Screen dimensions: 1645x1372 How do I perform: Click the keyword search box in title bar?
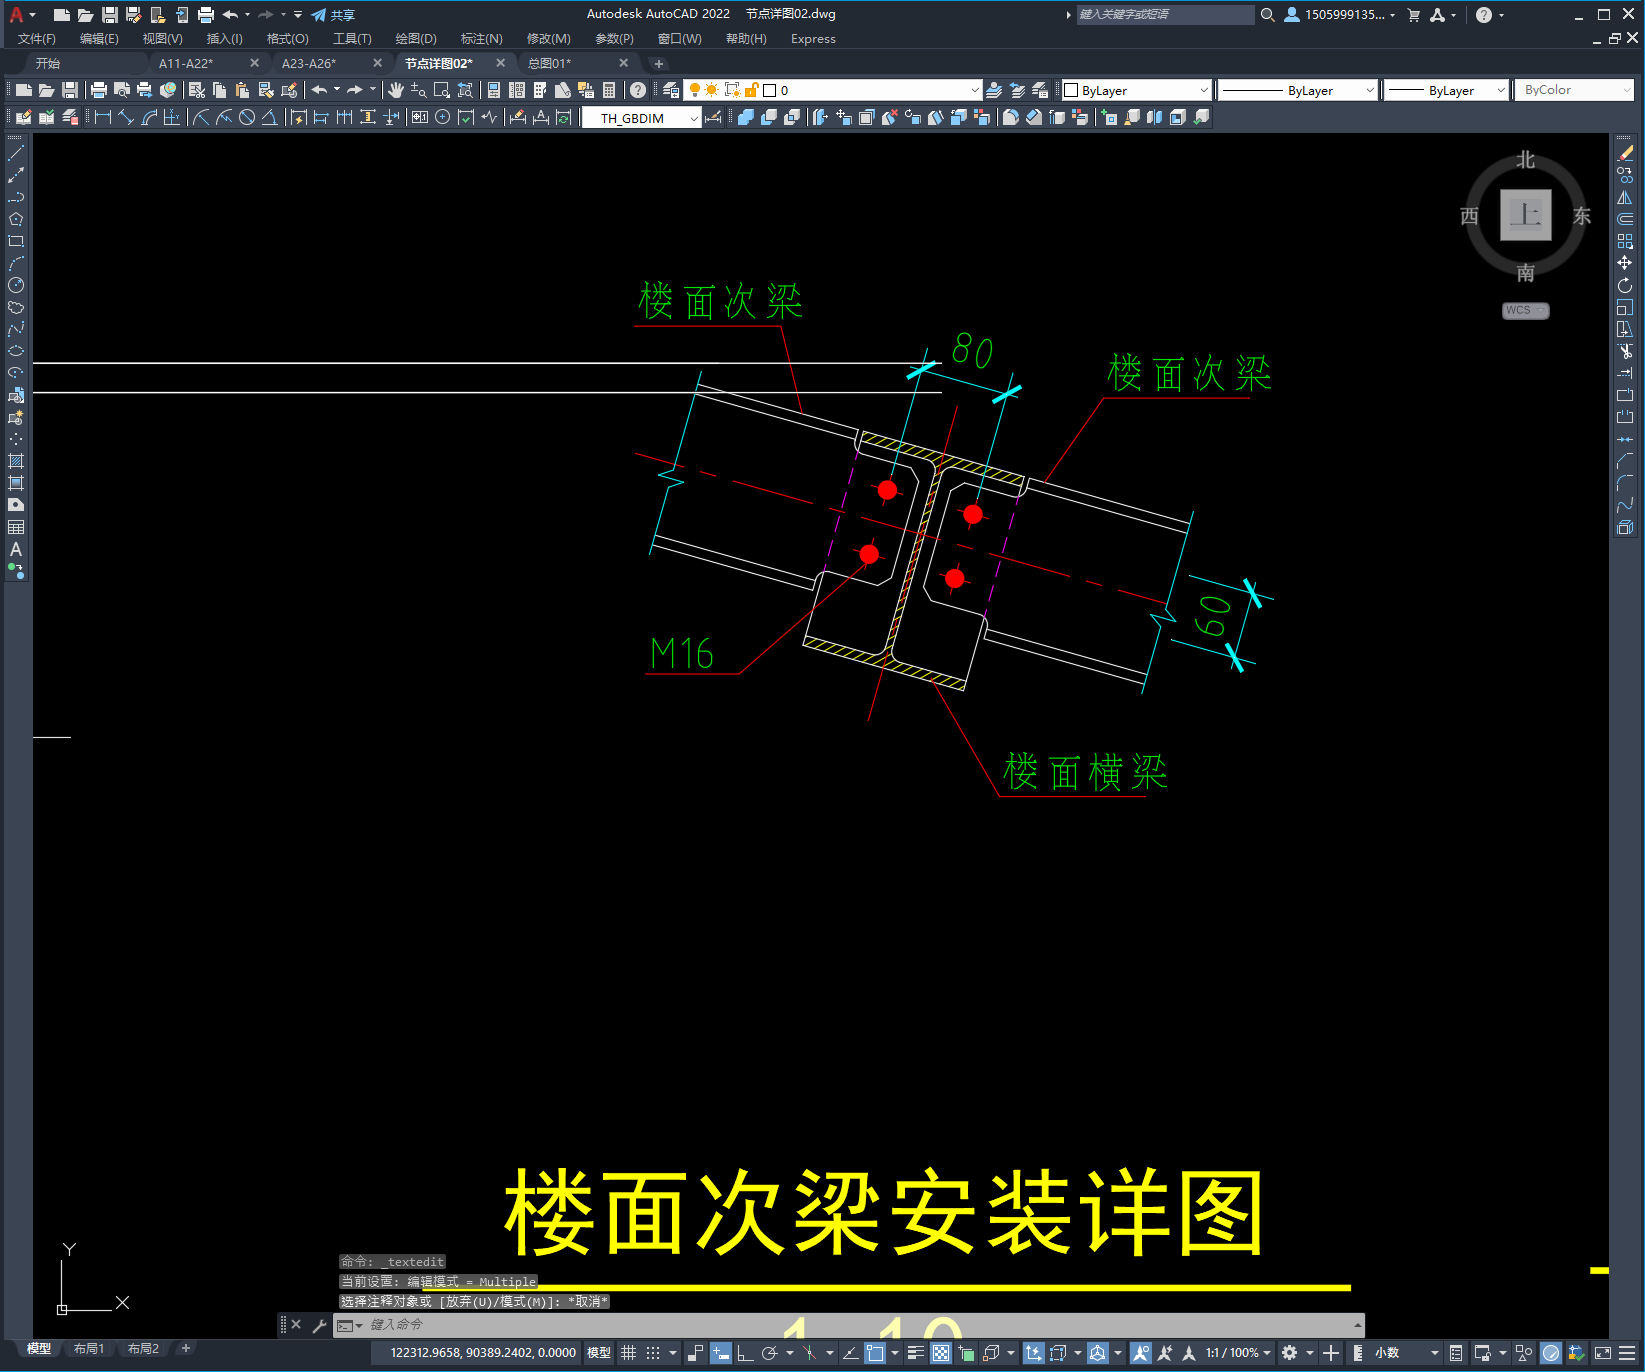pyautogui.click(x=1165, y=15)
